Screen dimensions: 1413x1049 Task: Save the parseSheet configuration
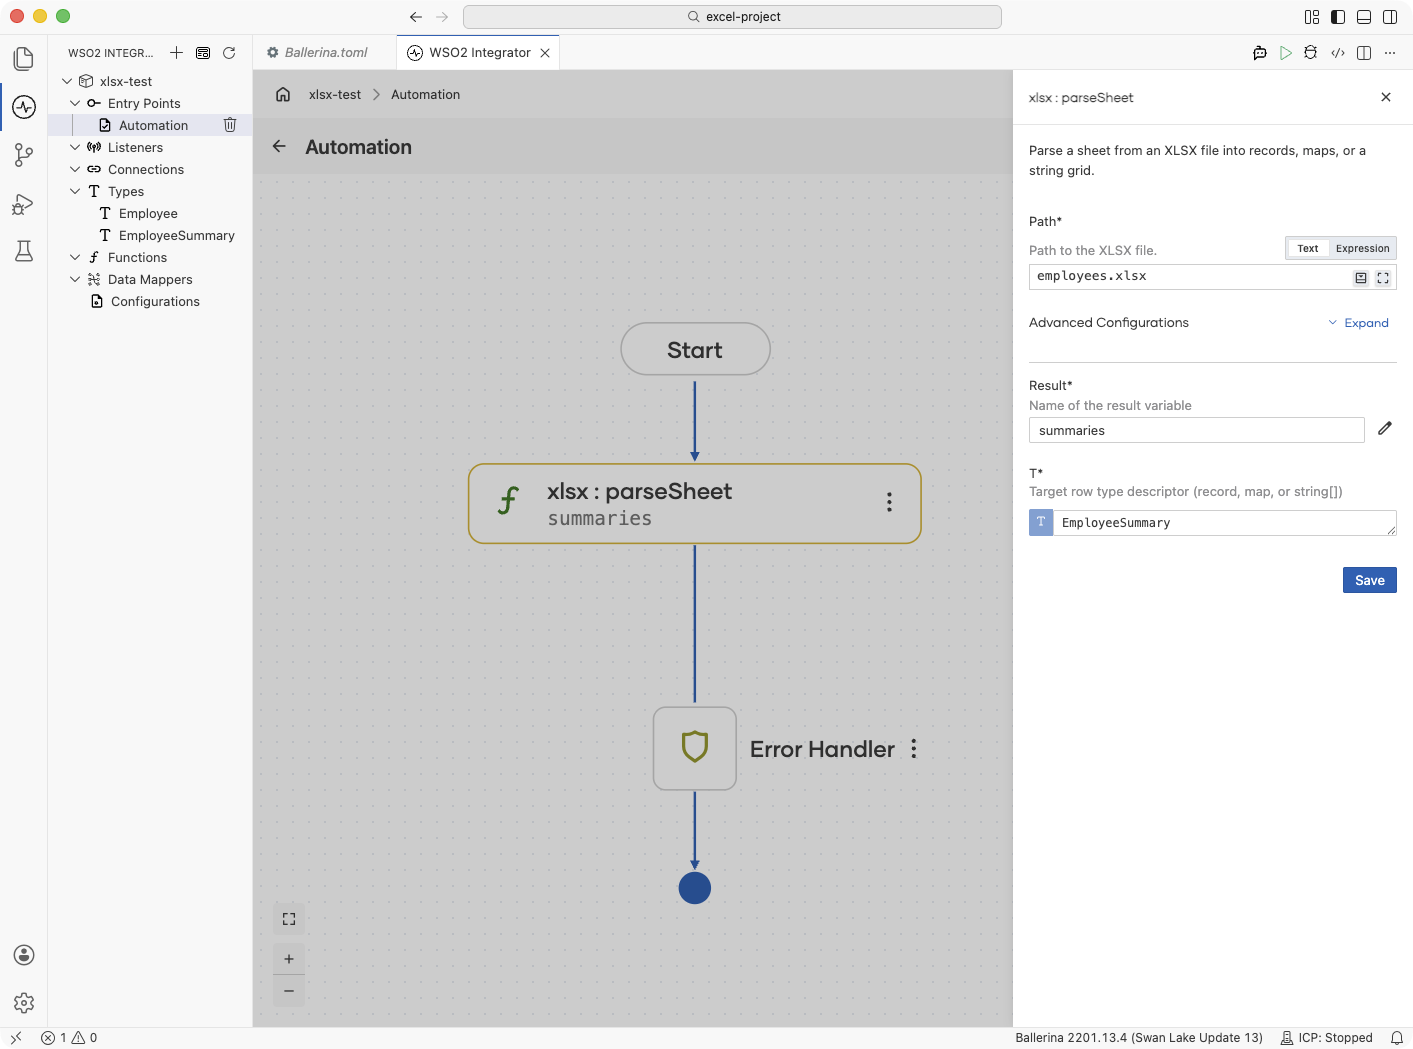pyautogui.click(x=1369, y=580)
